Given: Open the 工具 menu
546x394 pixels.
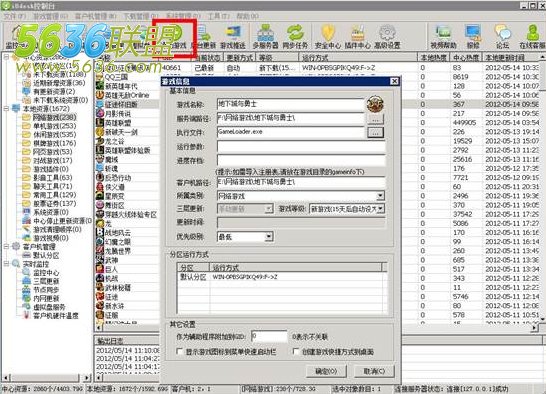Looking at the screenshot, I should [x=219, y=16].
